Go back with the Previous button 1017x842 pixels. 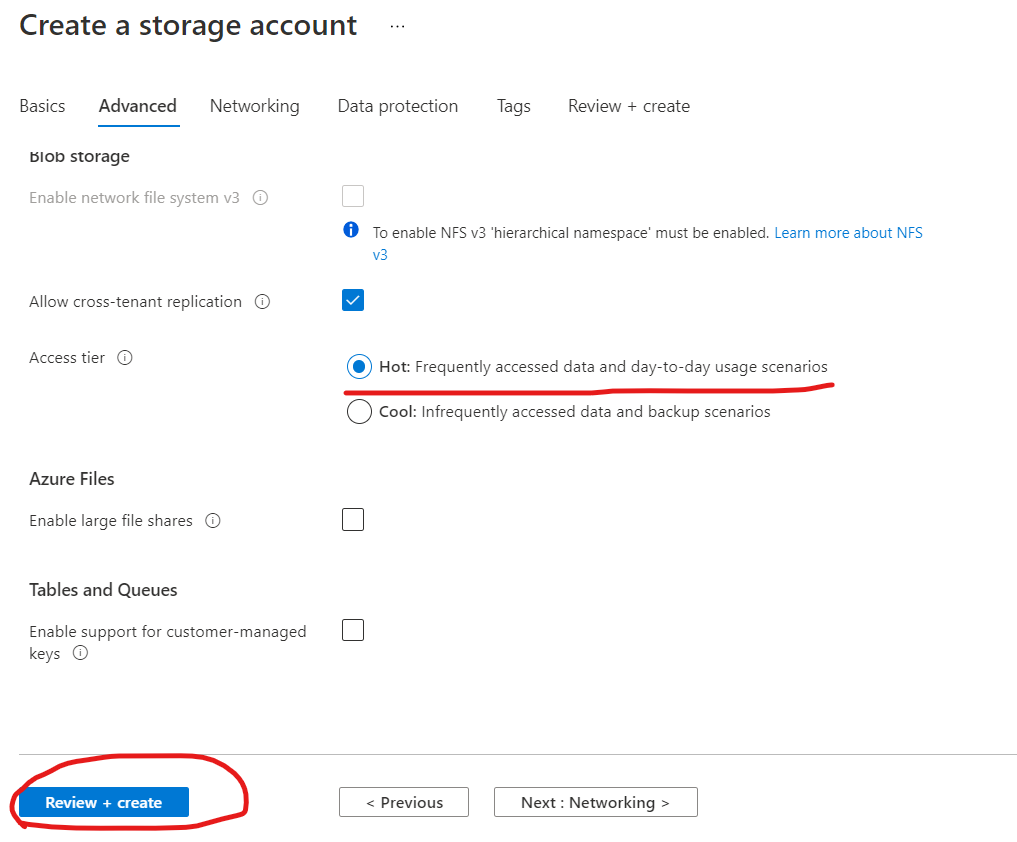[403, 801]
